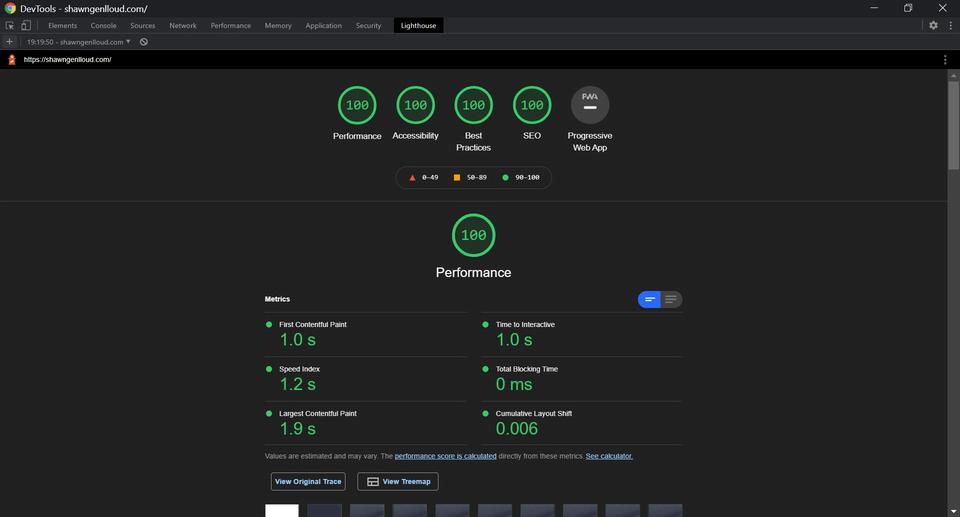
Task: Click the Largest Contentful Paint metric
Action: 366,423
